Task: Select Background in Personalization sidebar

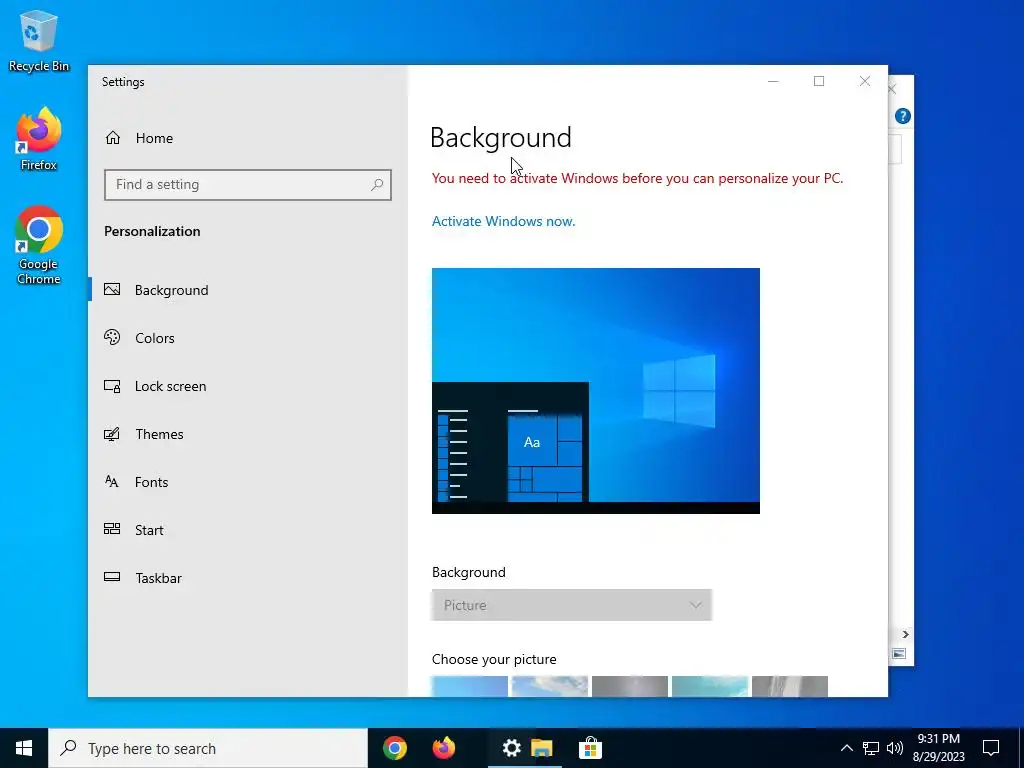Action: tap(248, 290)
